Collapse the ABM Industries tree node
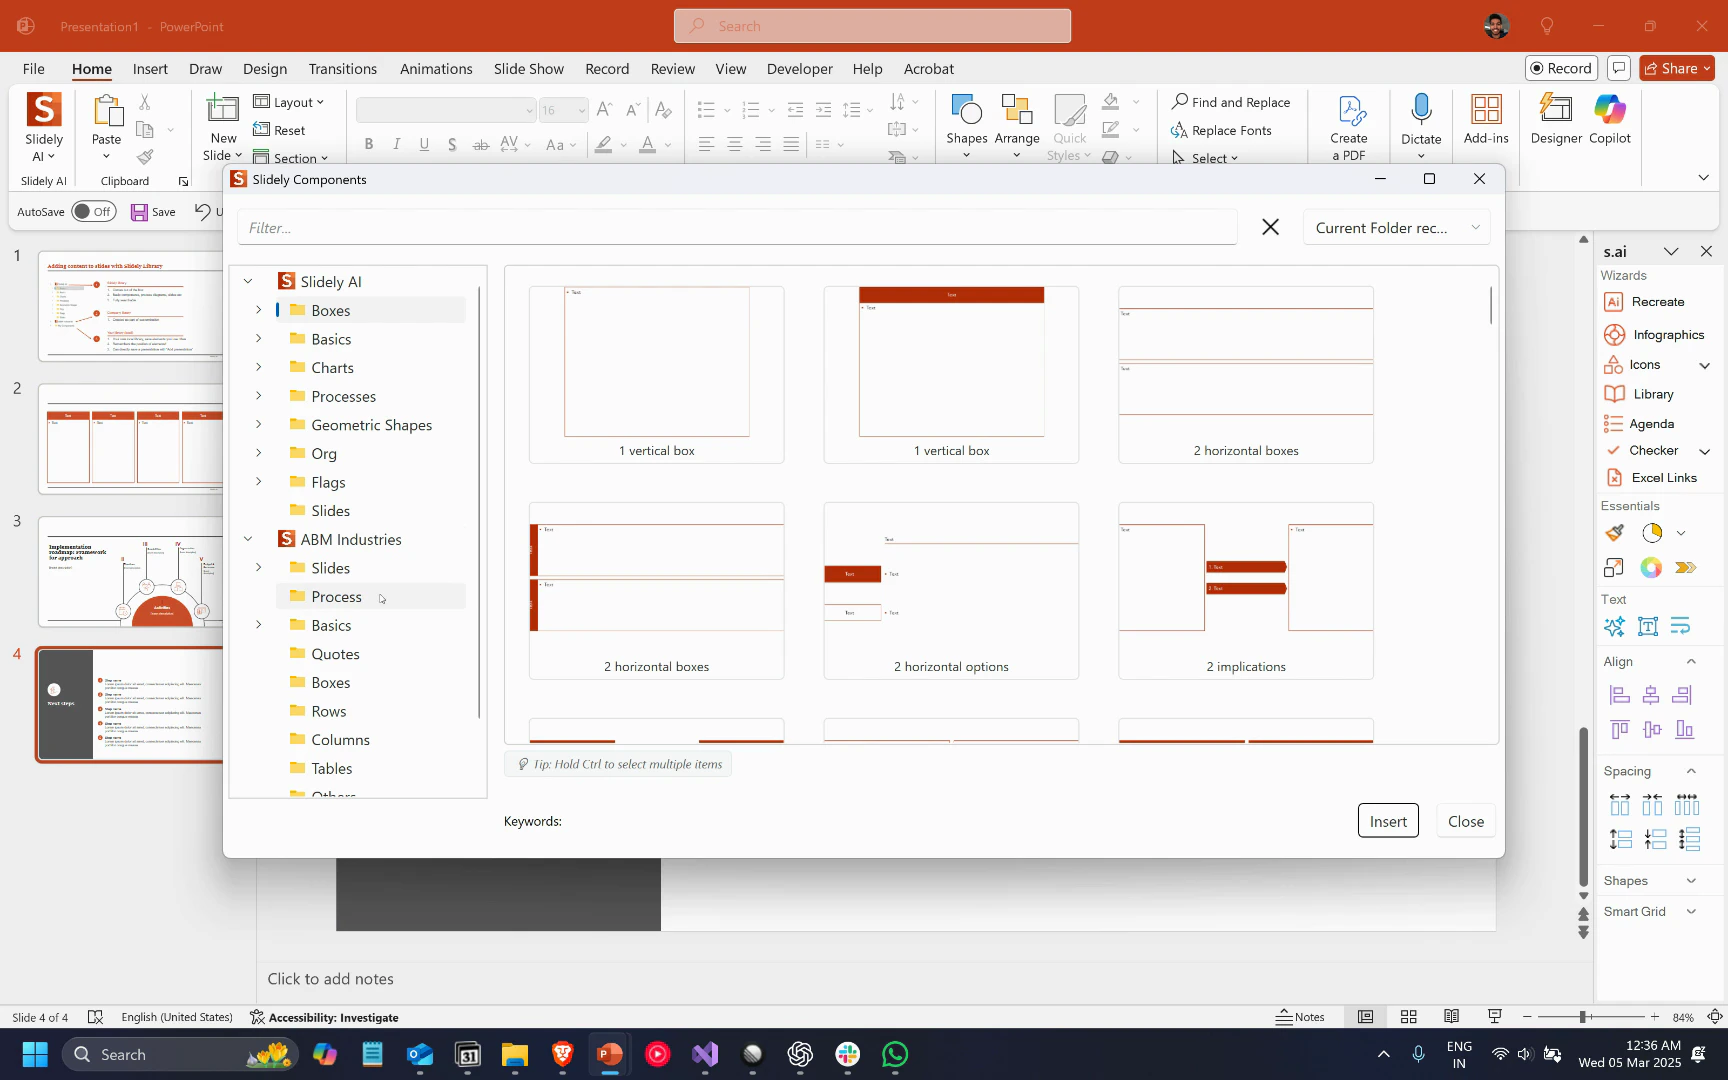The image size is (1728, 1080). pos(248,539)
